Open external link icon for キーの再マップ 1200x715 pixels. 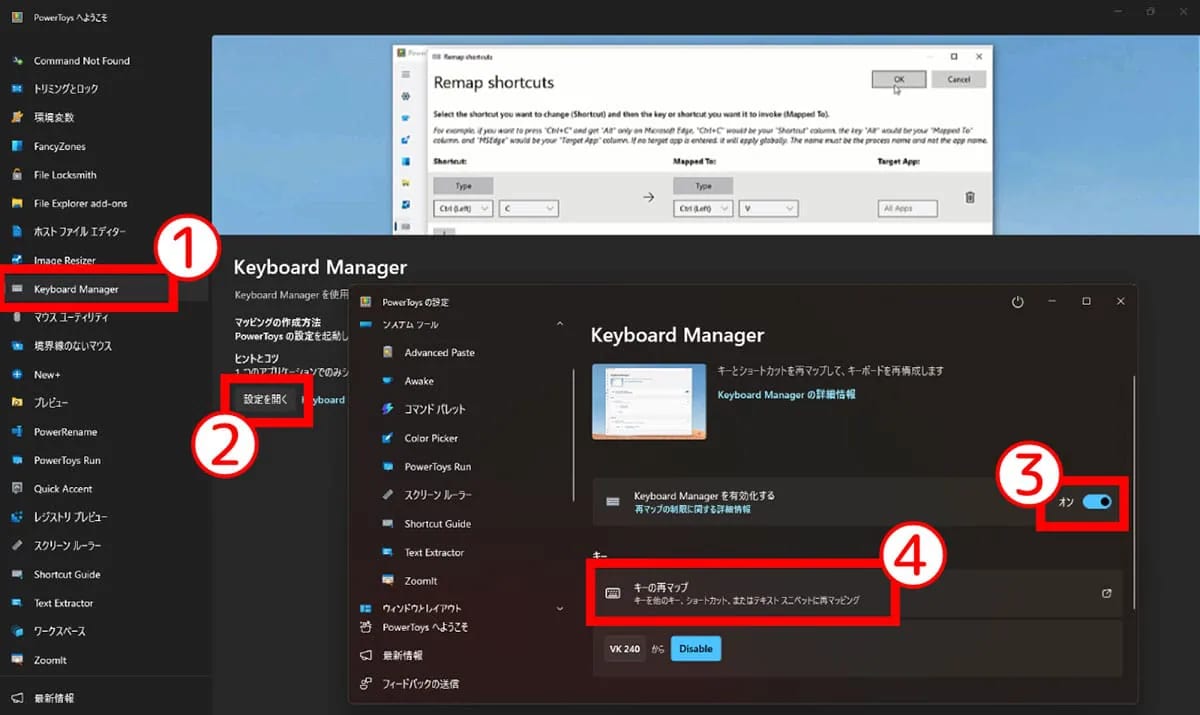coord(1106,593)
